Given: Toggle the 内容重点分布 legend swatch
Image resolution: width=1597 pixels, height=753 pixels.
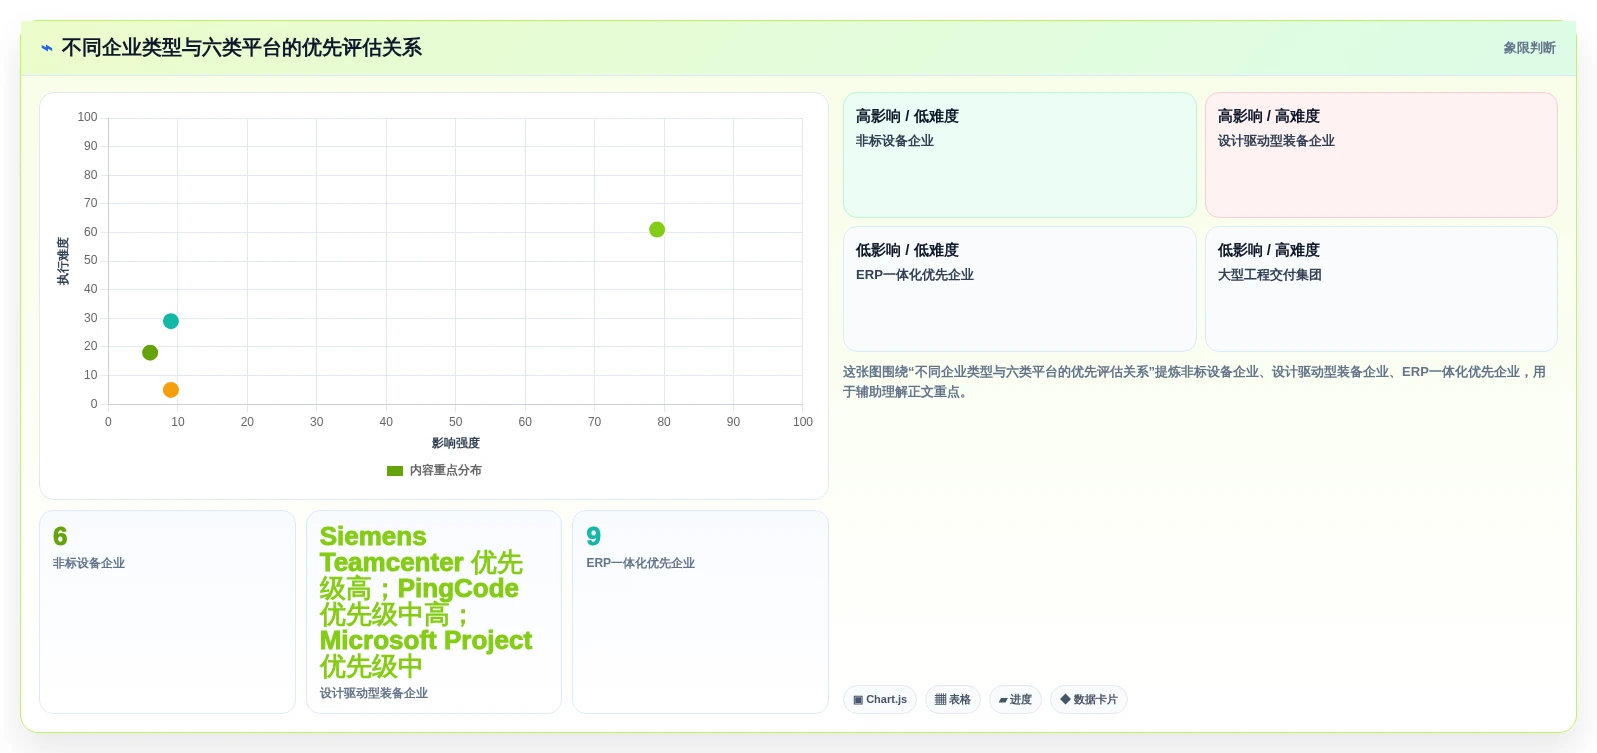Looking at the screenshot, I should 395,471.
